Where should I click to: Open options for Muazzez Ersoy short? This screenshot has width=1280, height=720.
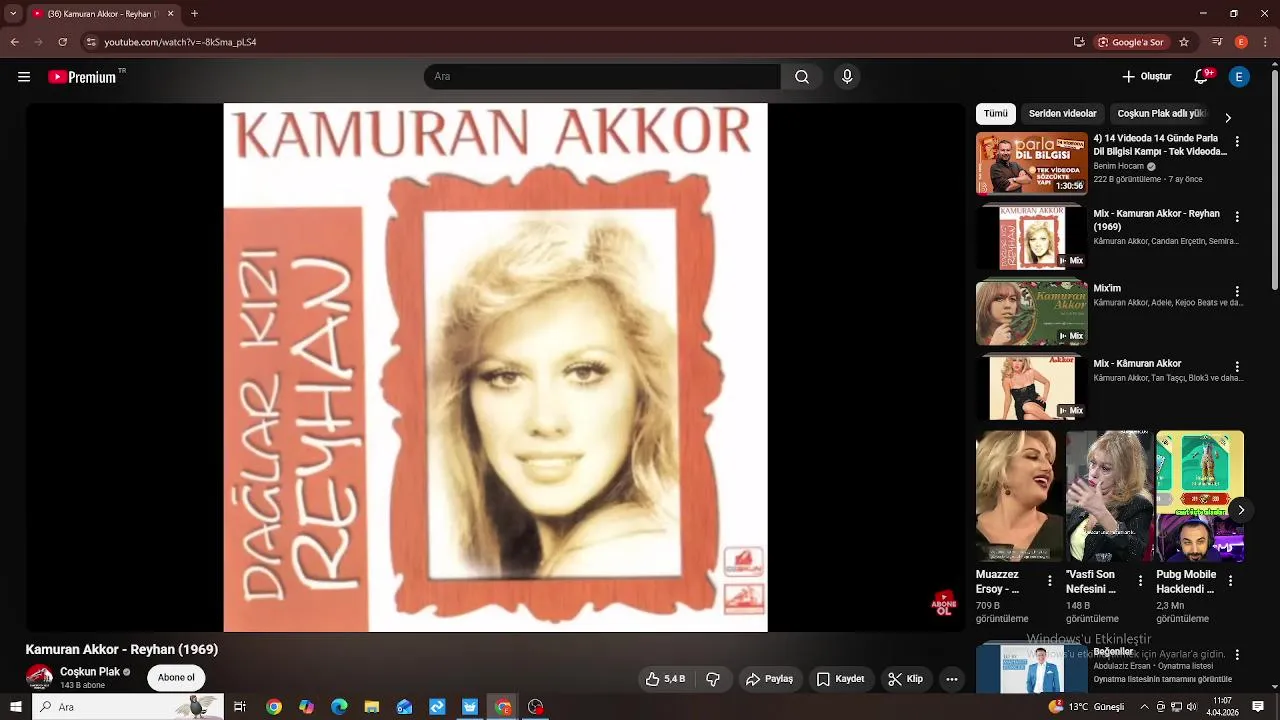(1050, 581)
